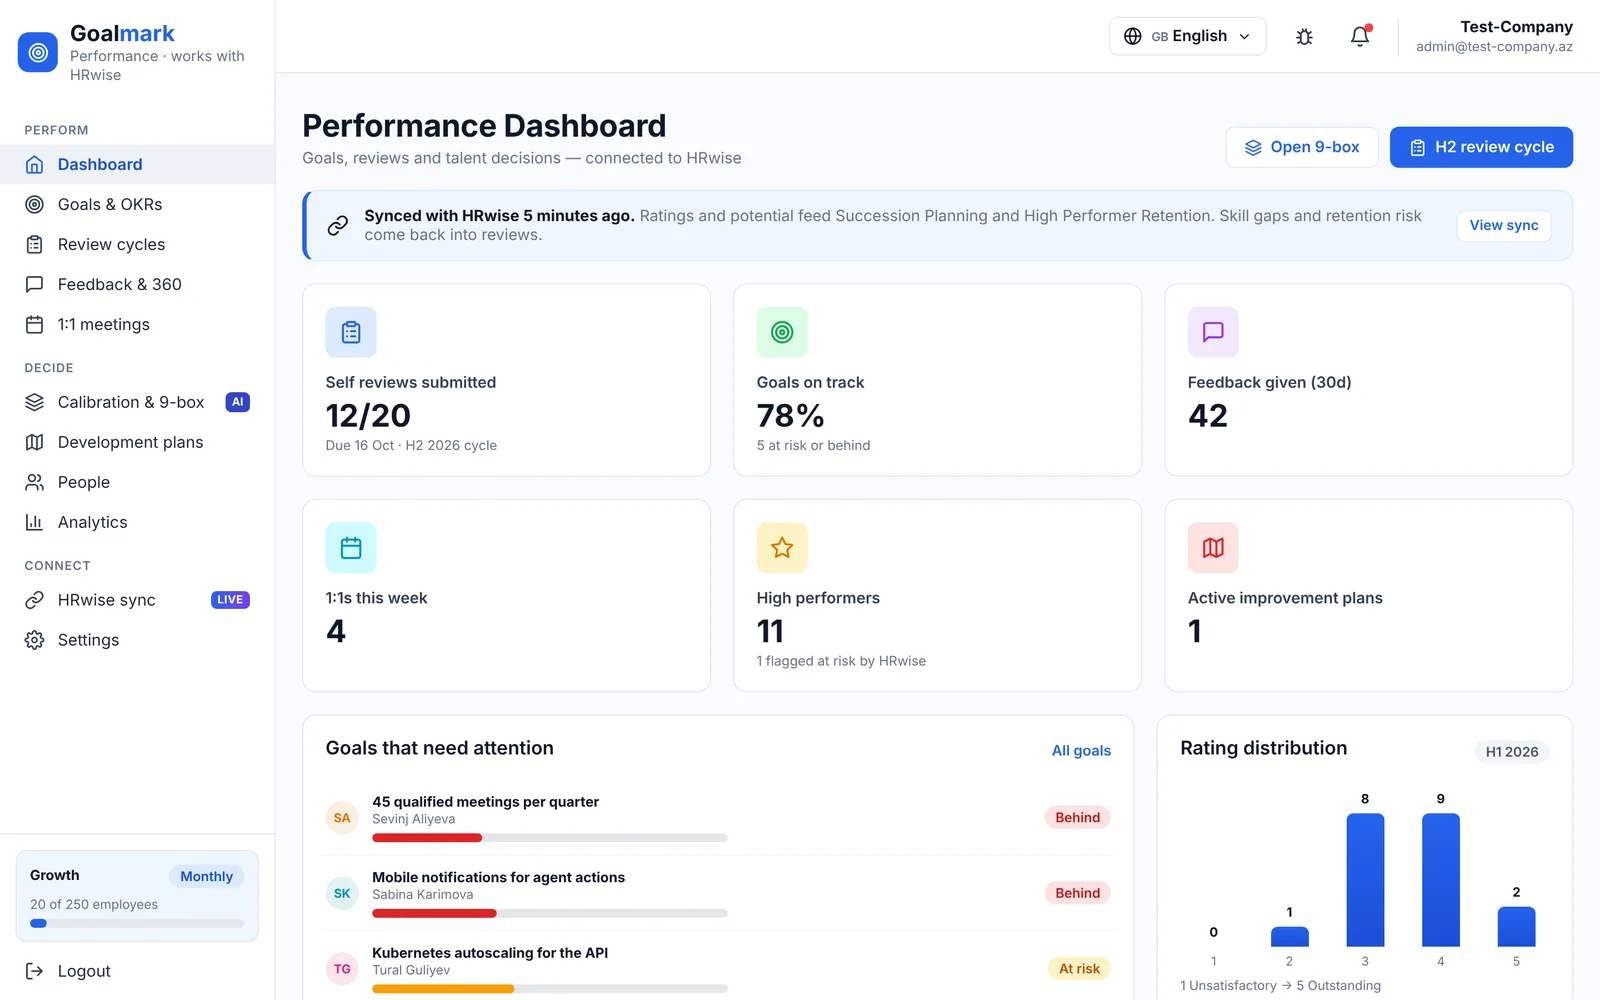Viewport: 1600px width, 1000px height.
Task: Open Analytics in the sidebar
Action: (x=137, y=522)
